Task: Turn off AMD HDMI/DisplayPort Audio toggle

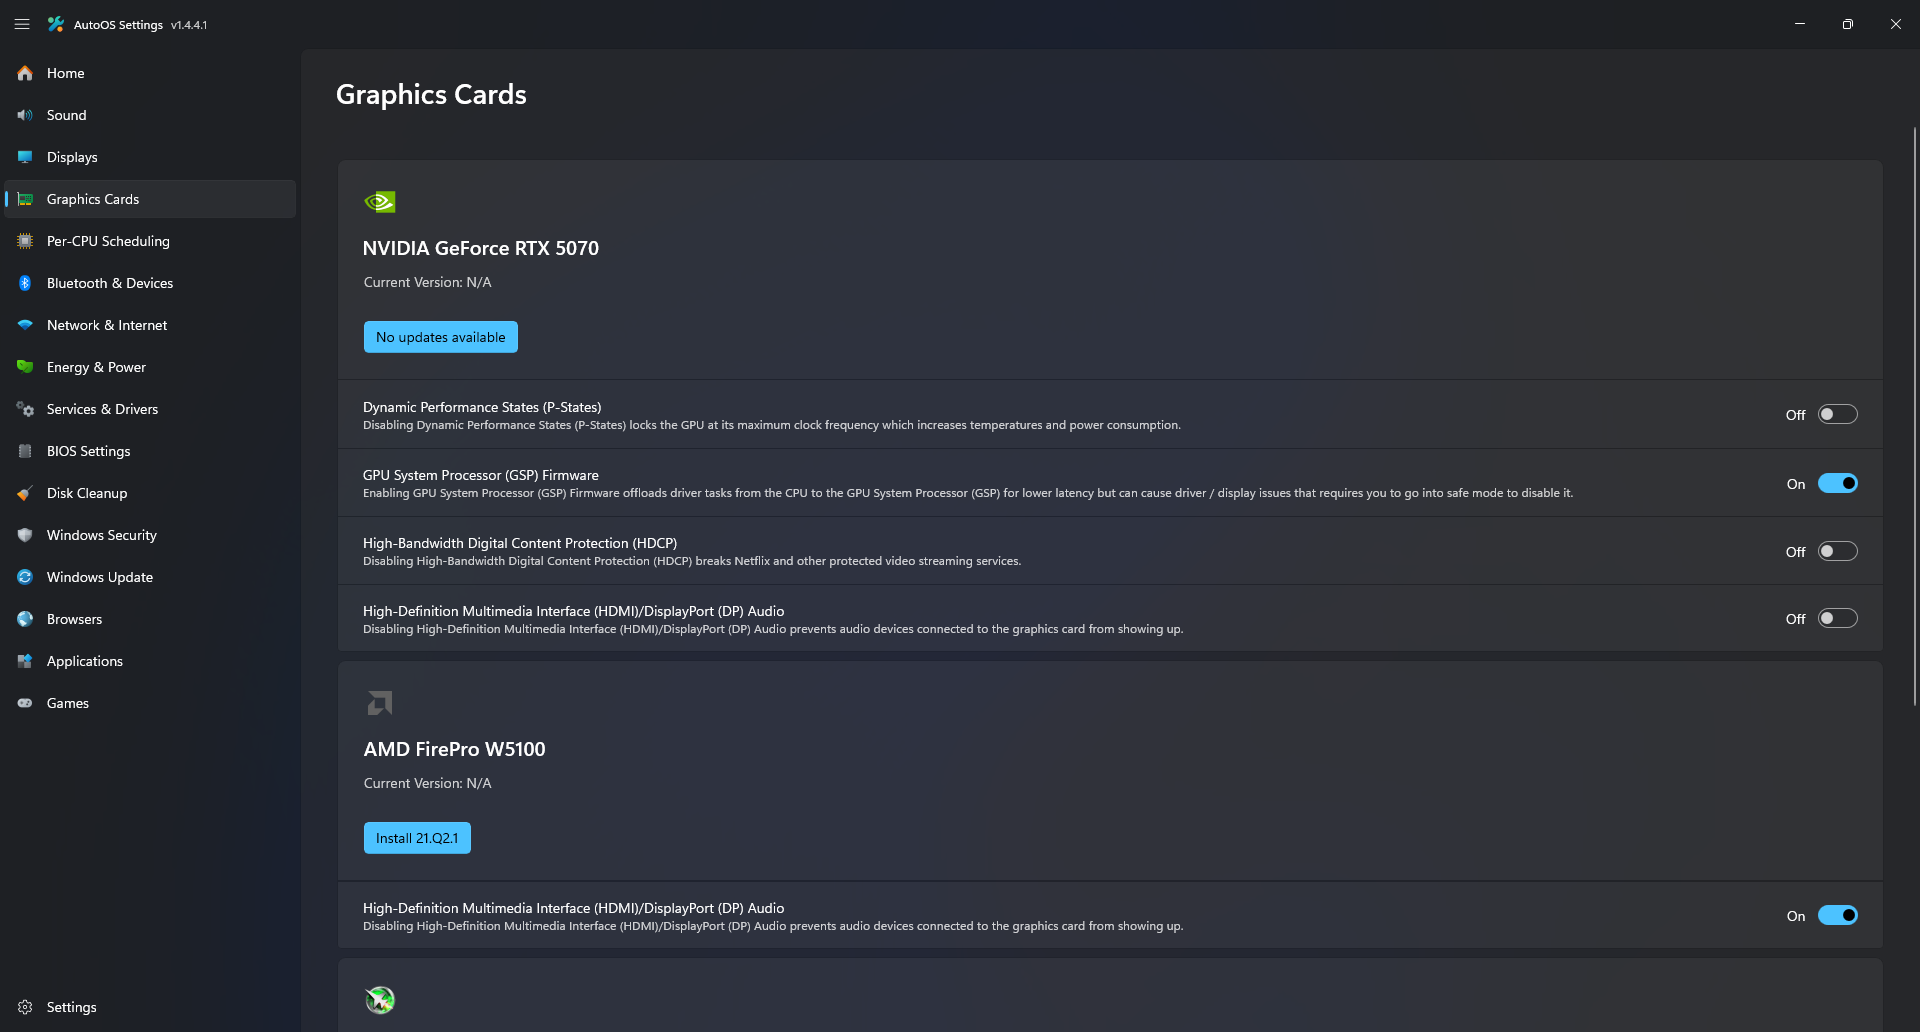Action: [1838, 915]
